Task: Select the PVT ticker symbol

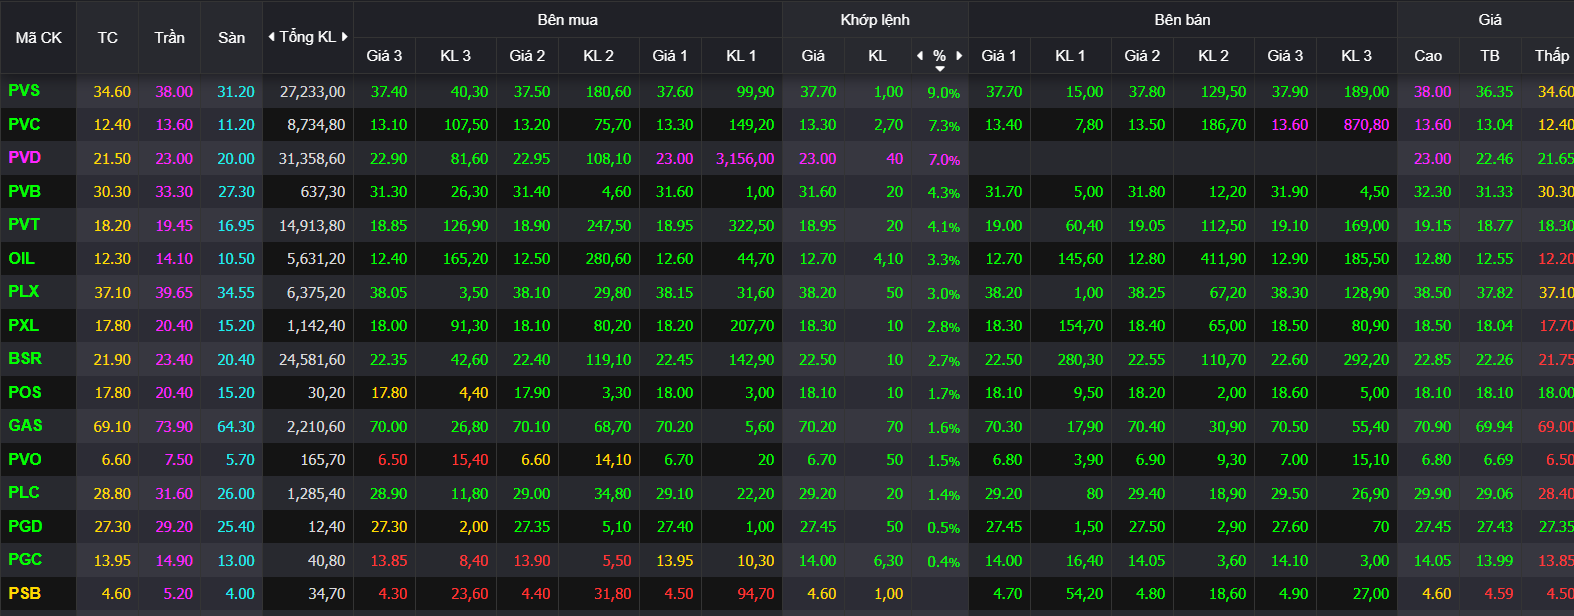Action: (x=24, y=225)
